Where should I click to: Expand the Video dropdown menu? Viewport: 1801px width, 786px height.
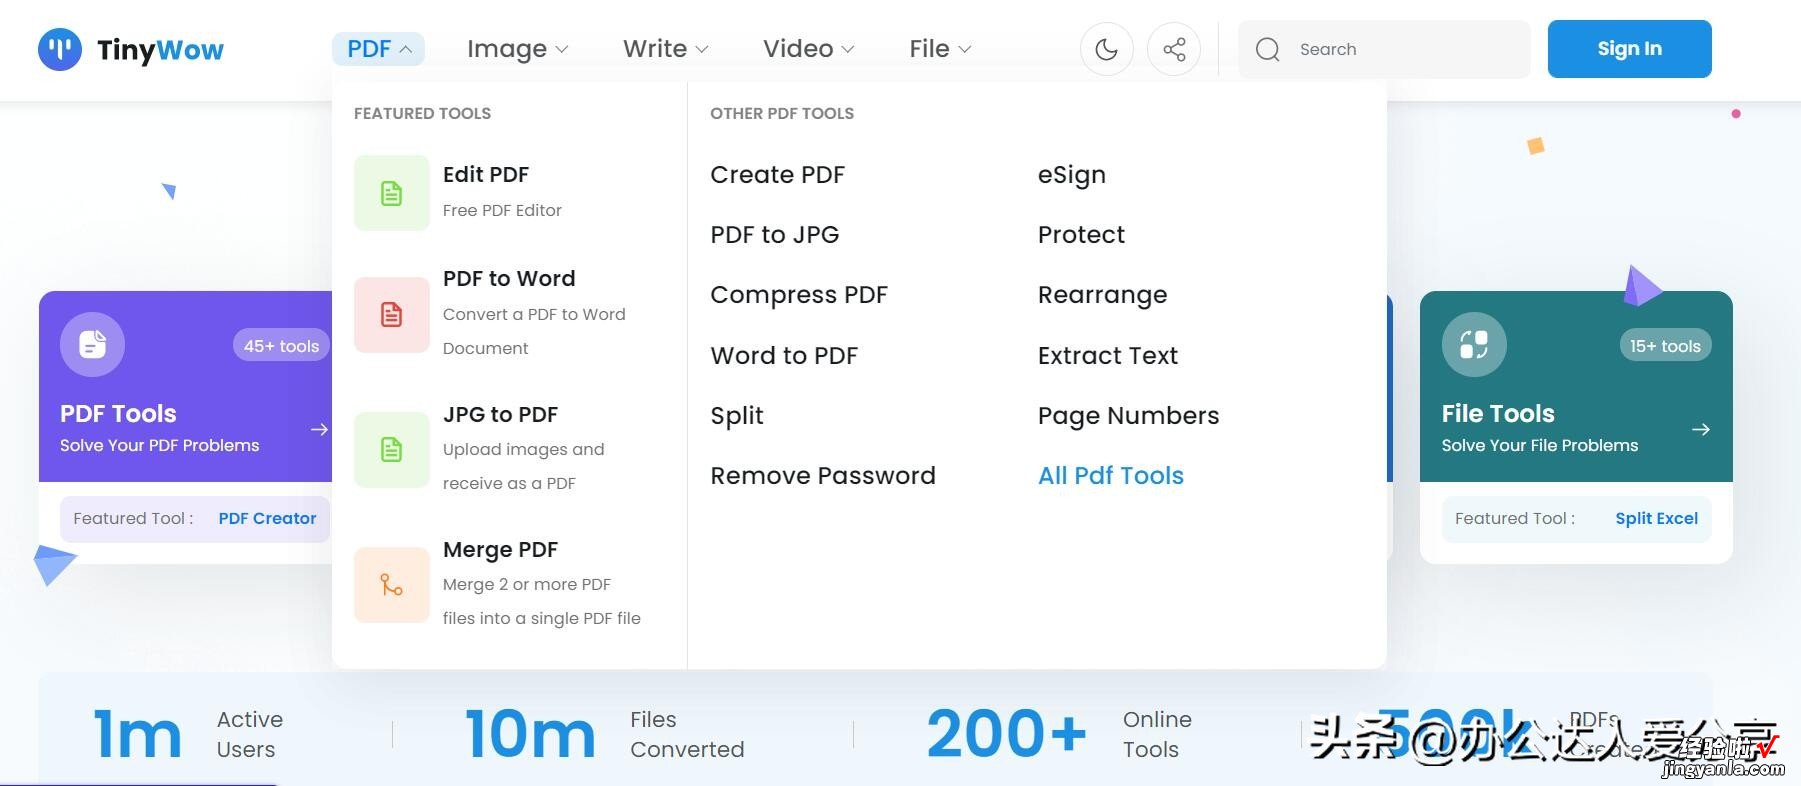click(x=808, y=49)
